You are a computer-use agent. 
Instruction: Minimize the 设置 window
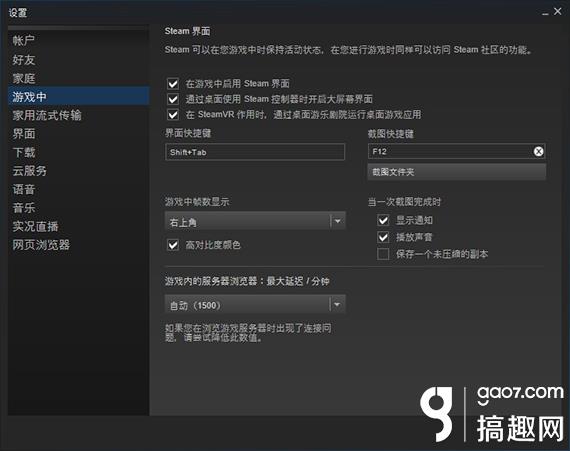point(545,13)
